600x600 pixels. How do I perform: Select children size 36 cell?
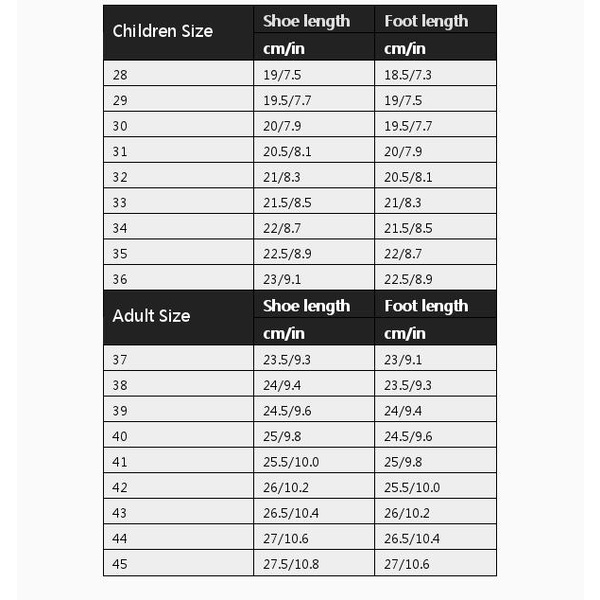(178, 277)
